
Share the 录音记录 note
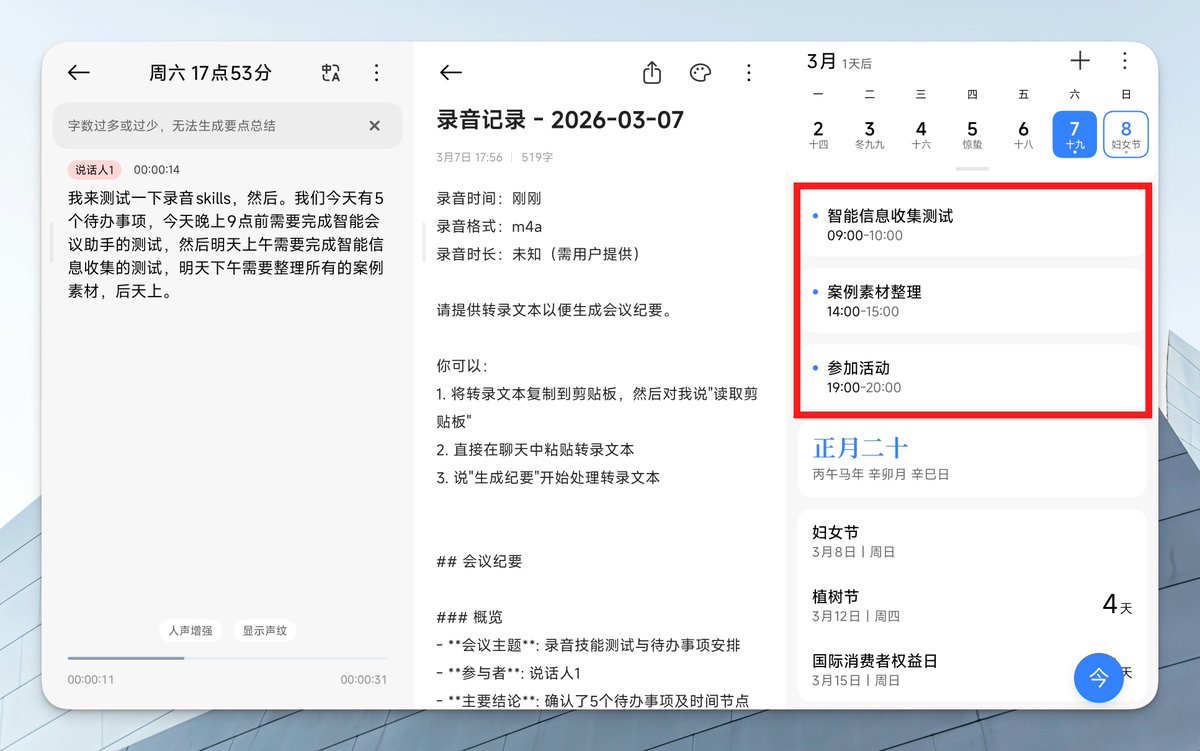(652, 73)
